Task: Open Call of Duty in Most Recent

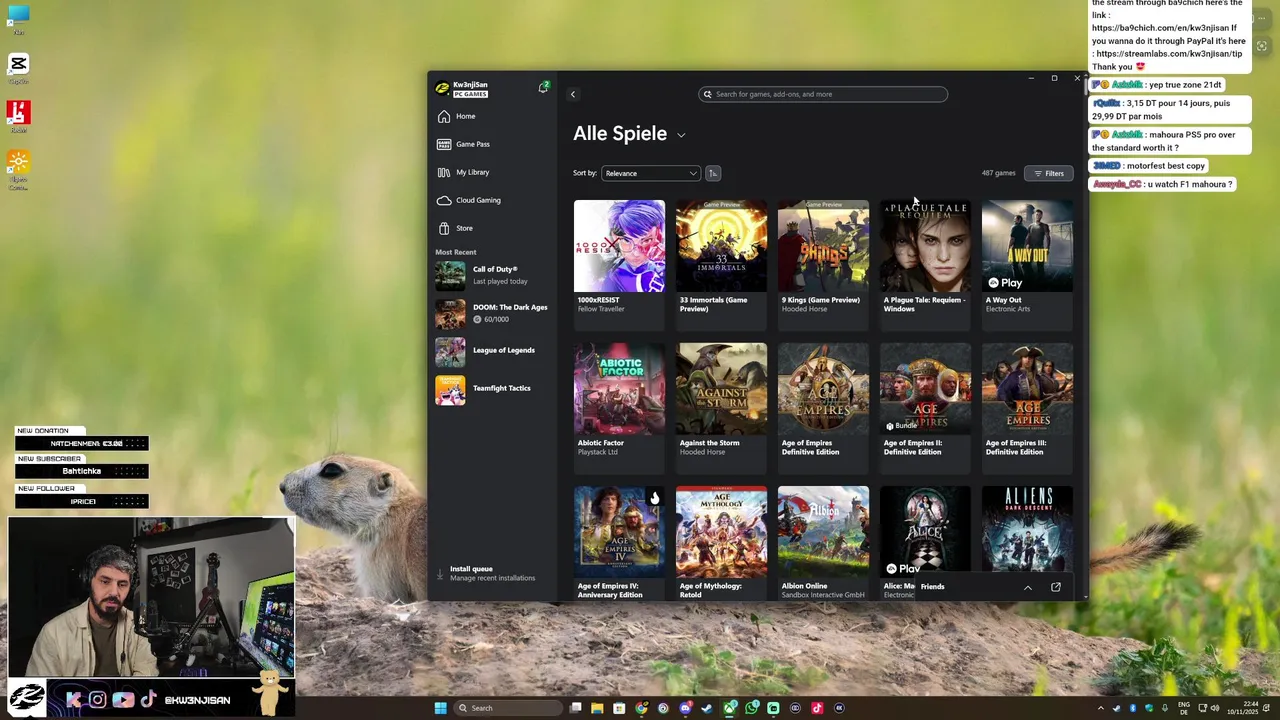Action: (x=492, y=275)
